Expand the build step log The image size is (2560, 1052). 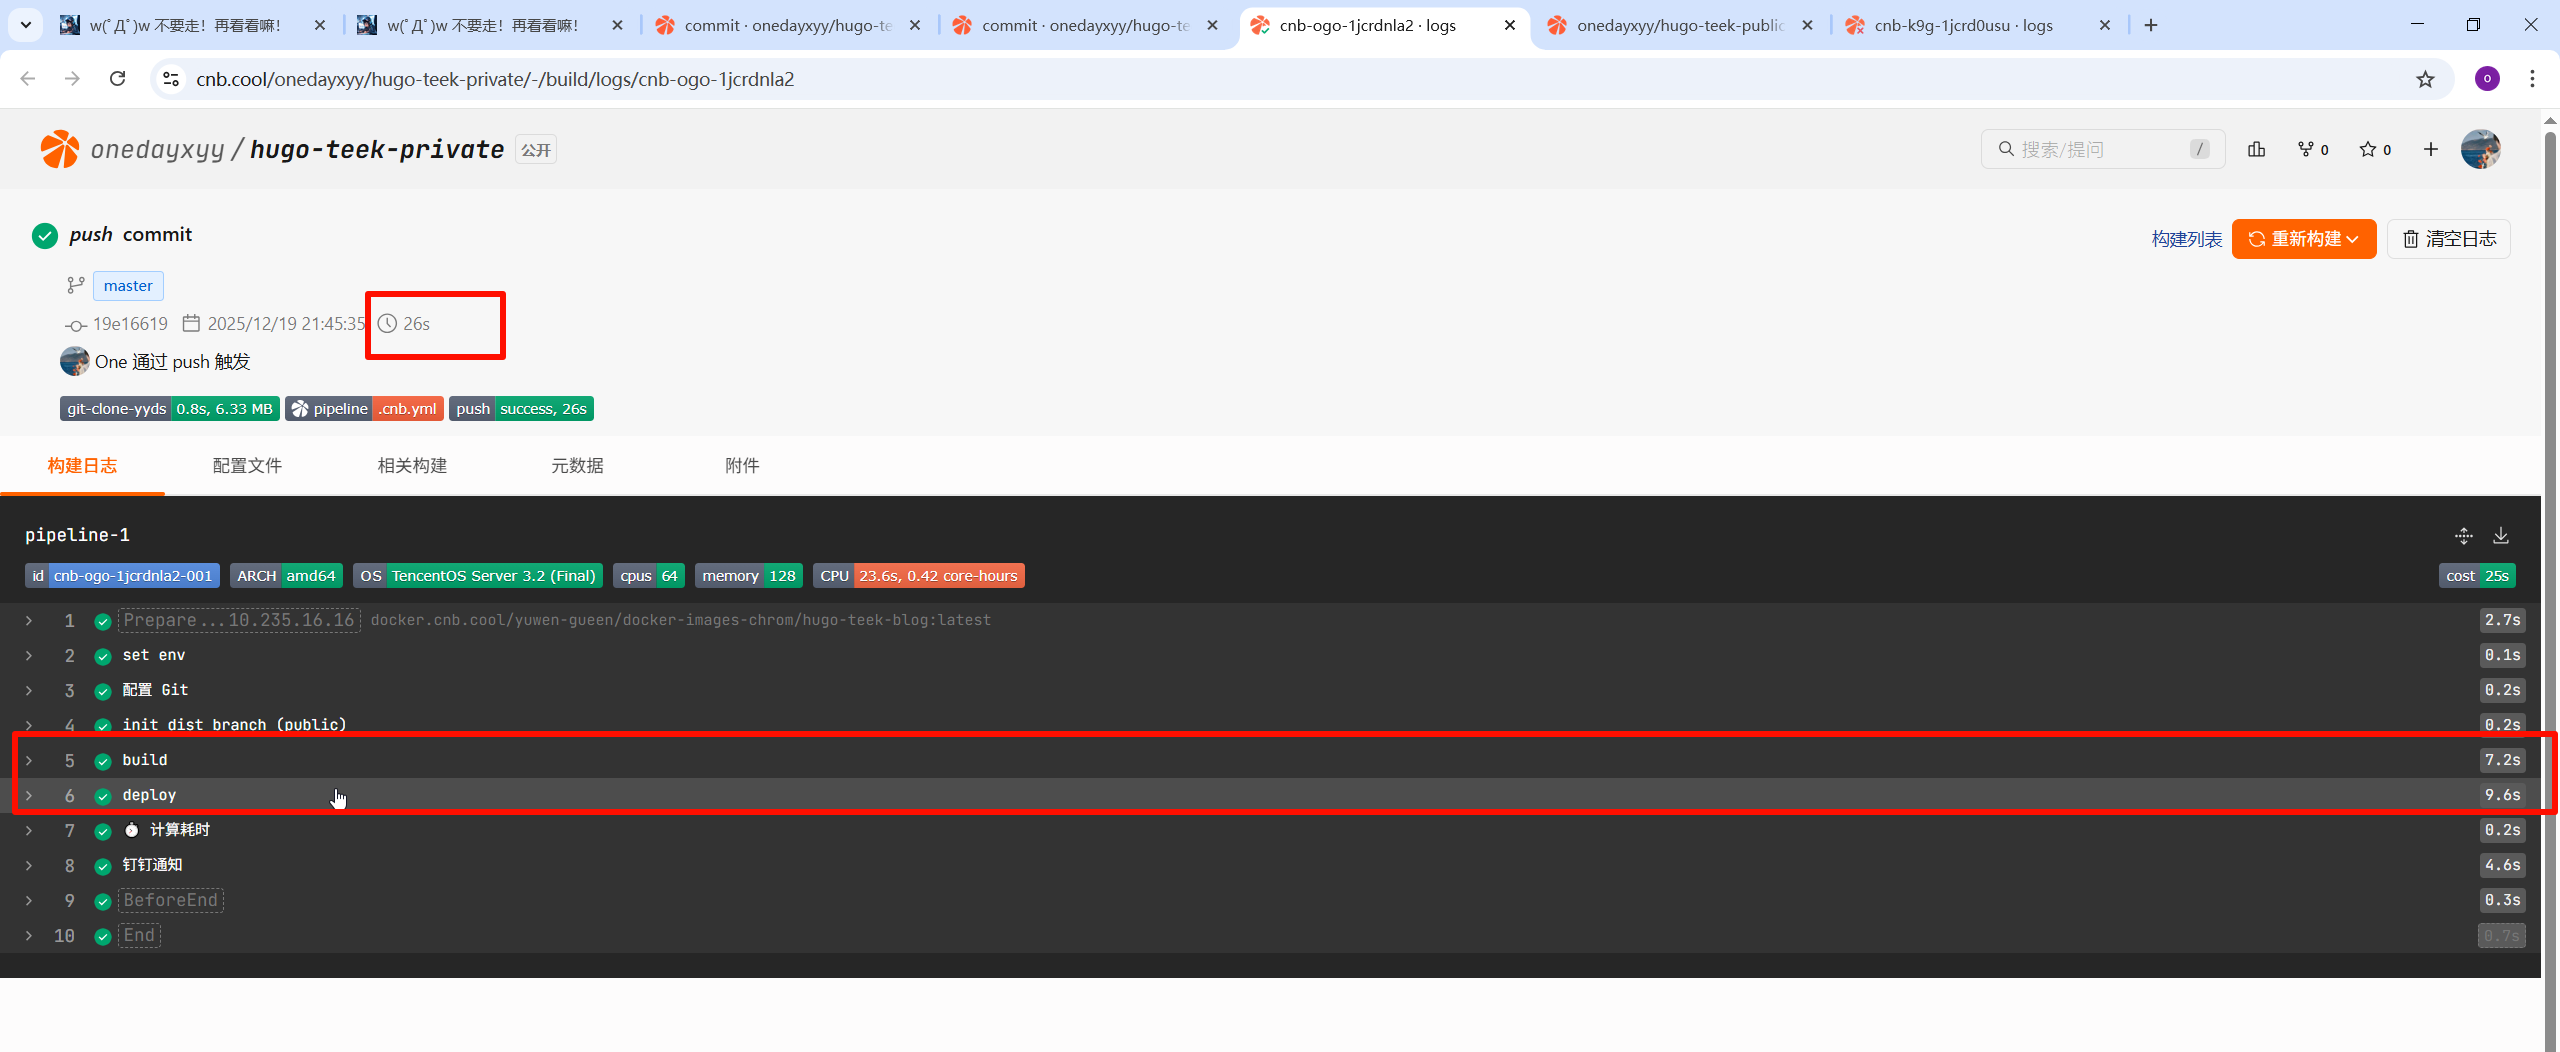(29, 760)
